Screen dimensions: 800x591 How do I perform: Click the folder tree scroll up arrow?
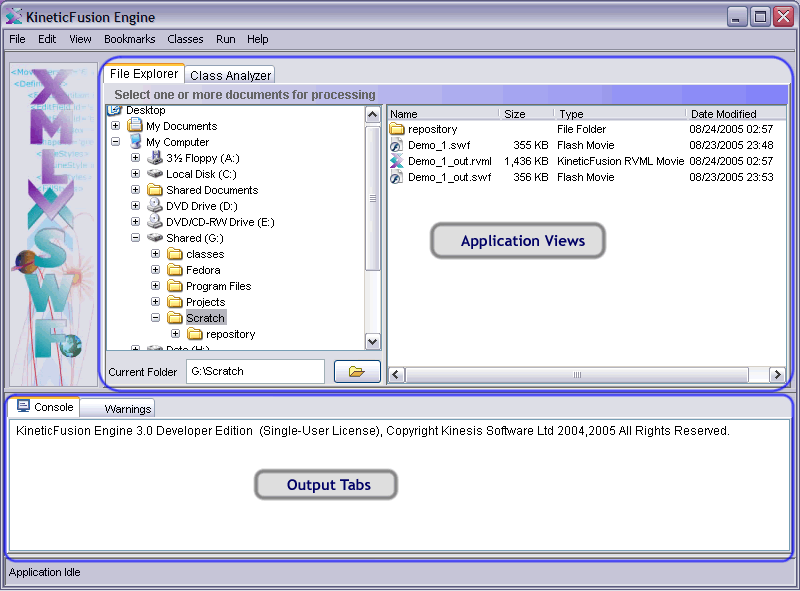(x=373, y=115)
